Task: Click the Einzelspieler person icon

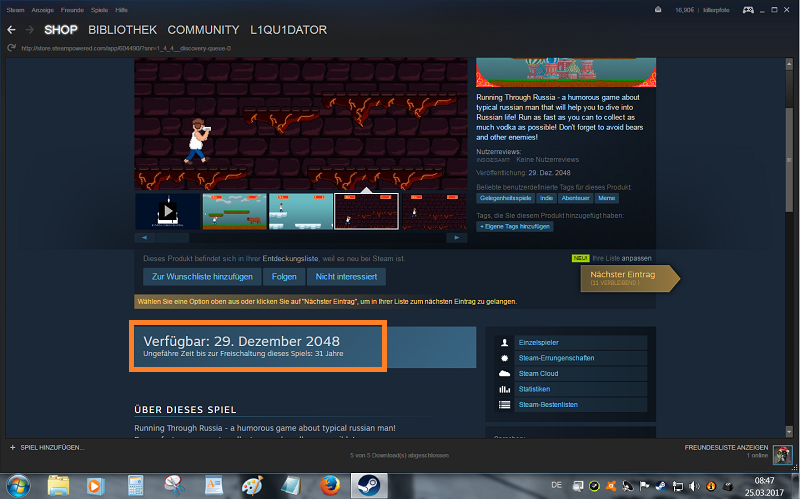Action: [505, 342]
